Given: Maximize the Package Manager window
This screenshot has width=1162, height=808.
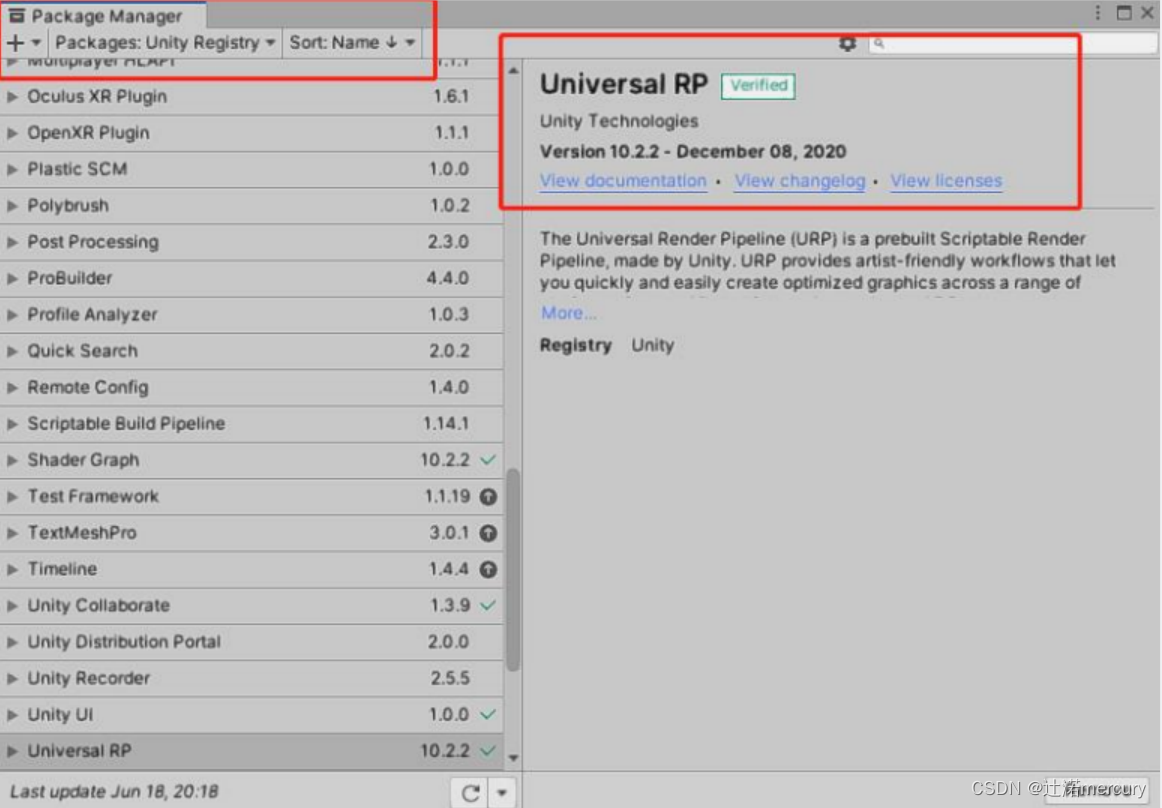Looking at the screenshot, I should tap(1124, 13).
